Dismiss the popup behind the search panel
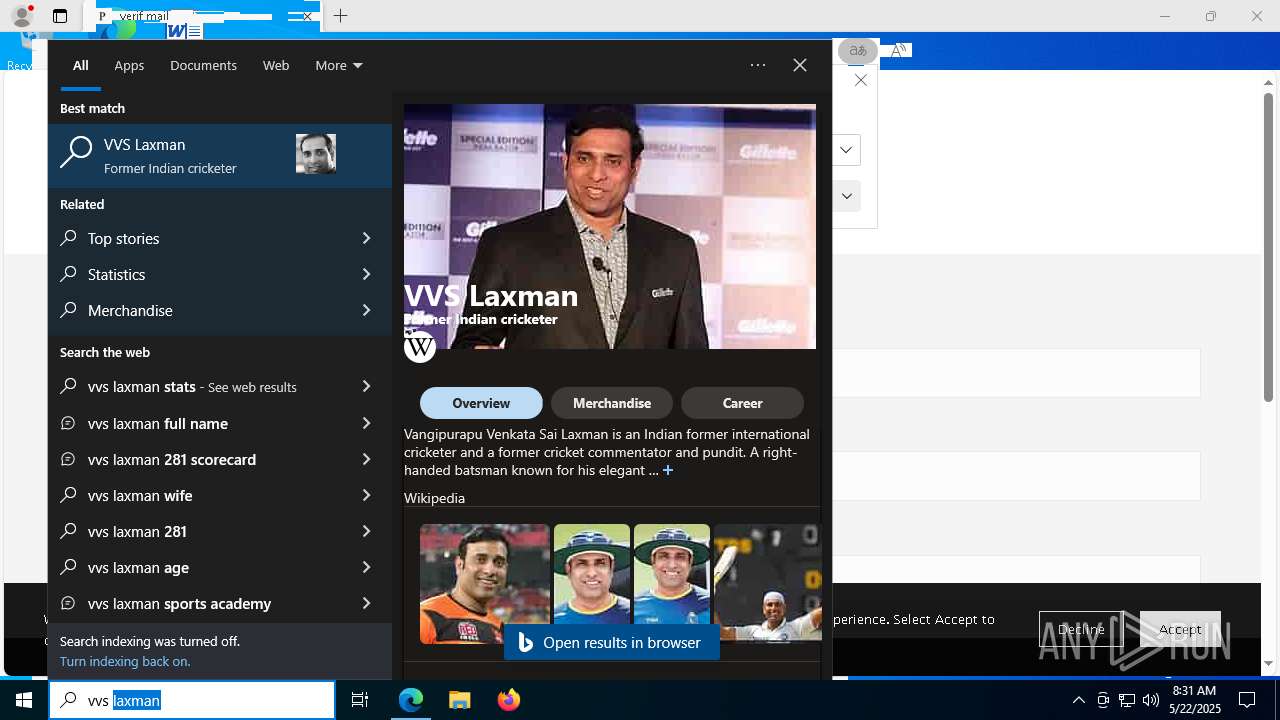 coord(861,80)
